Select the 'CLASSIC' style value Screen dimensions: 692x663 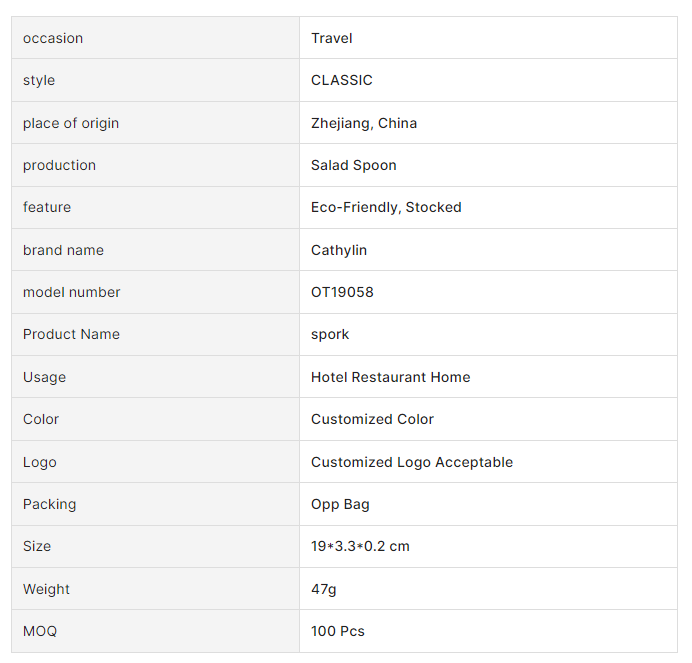pyautogui.click(x=341, y=80)
